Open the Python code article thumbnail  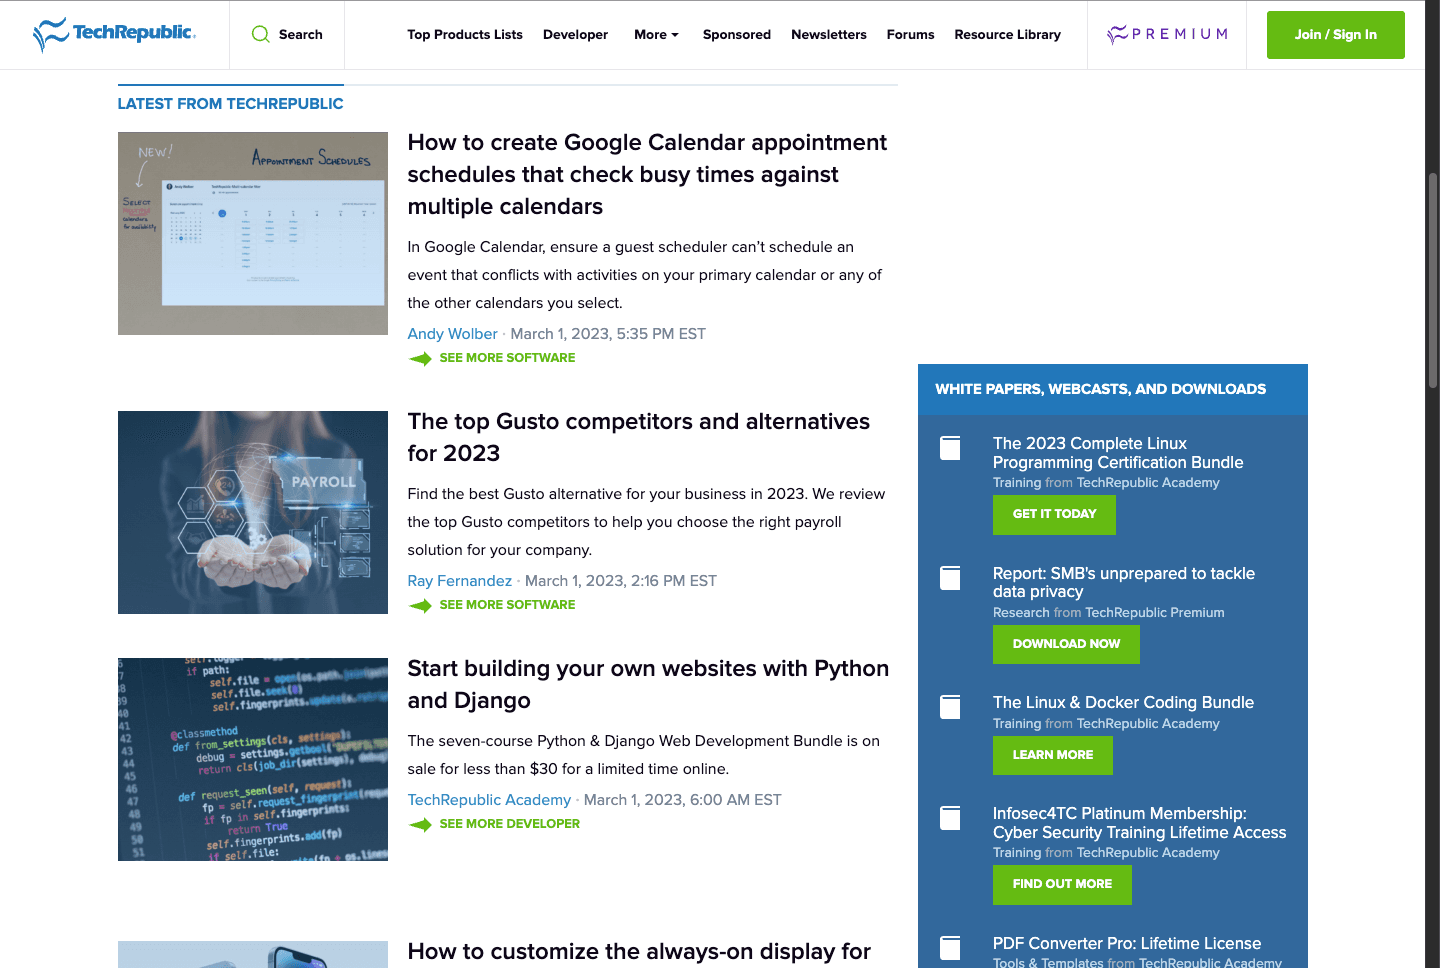[x=253, y=760]
